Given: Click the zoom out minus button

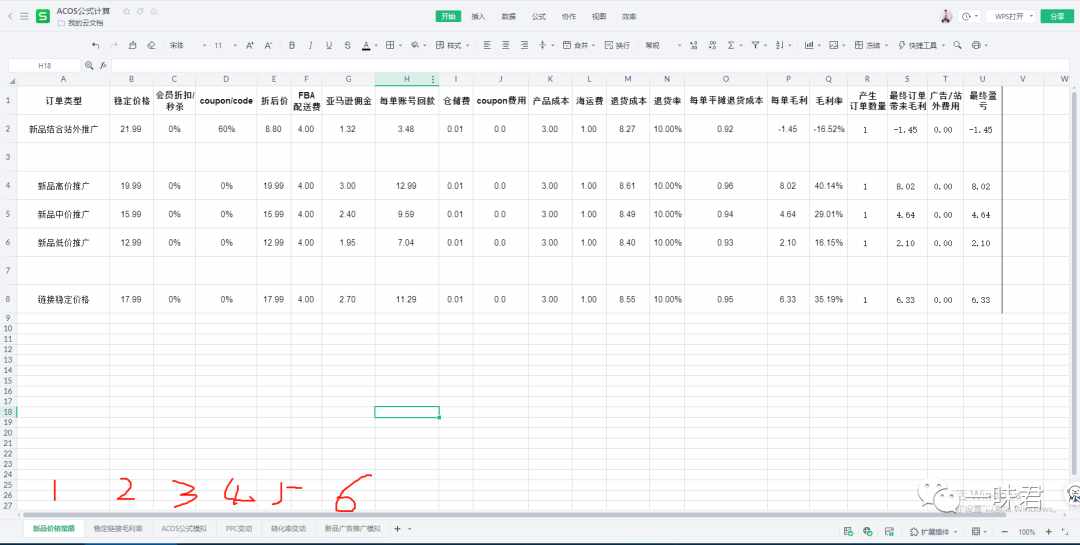Looking at the screenshot, I should (x=1005, y=532).
